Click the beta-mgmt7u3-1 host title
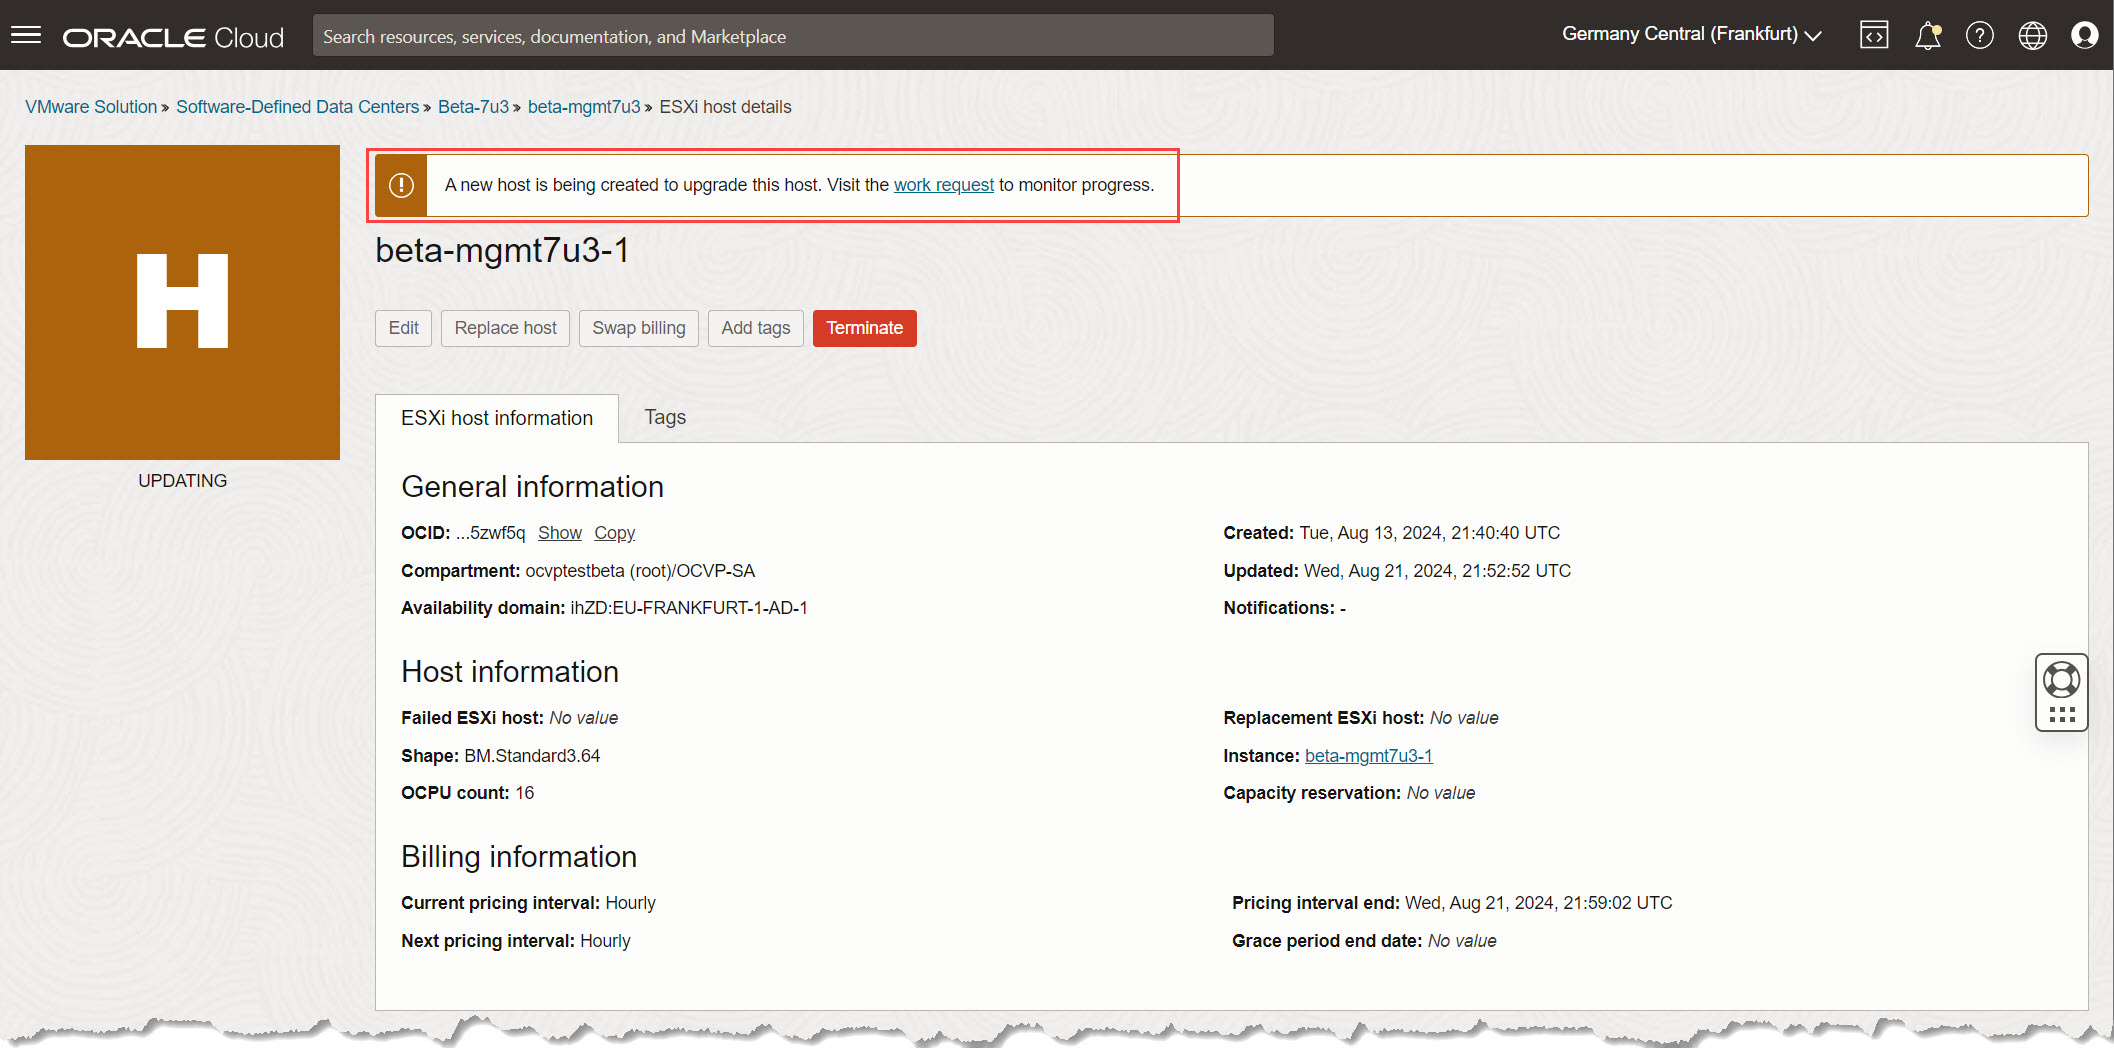The width and height of the screenshot is (2114, 1048). [502, 250]
